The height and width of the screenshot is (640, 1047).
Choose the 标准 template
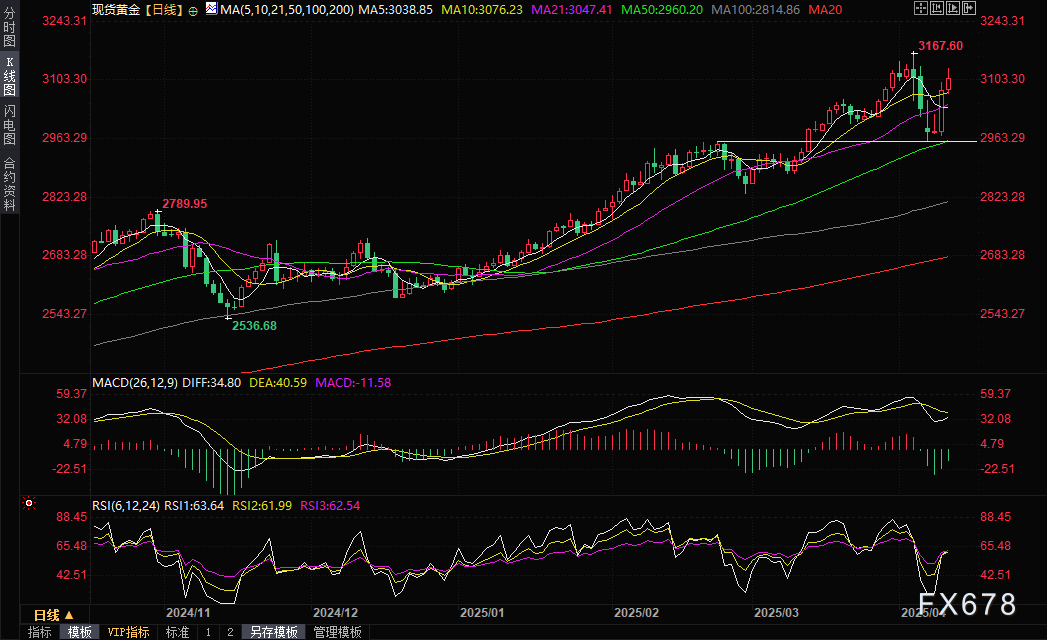(x=177, y=632)
